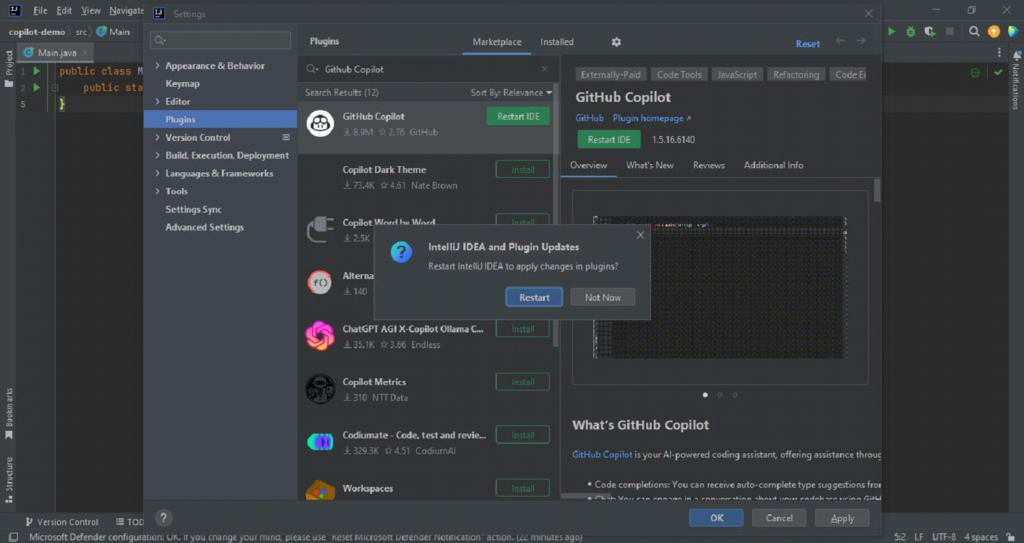The height and width of the screenshot is (543, 1024).
Task: Click Not Now in the dialog
Action: (x=603, y=297)
